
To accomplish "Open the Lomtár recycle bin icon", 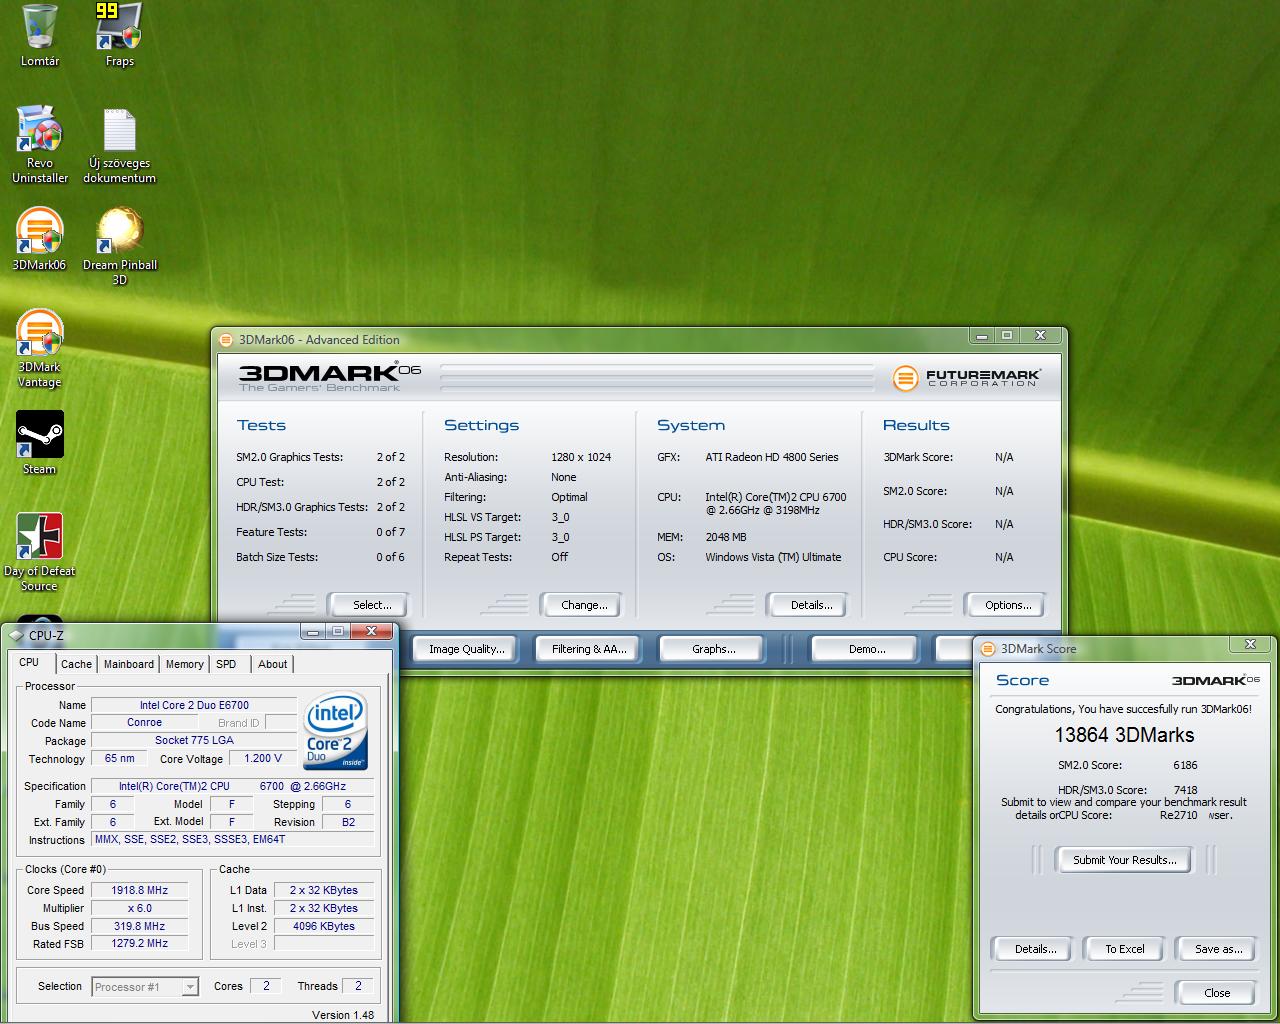I will pos(40,35).
